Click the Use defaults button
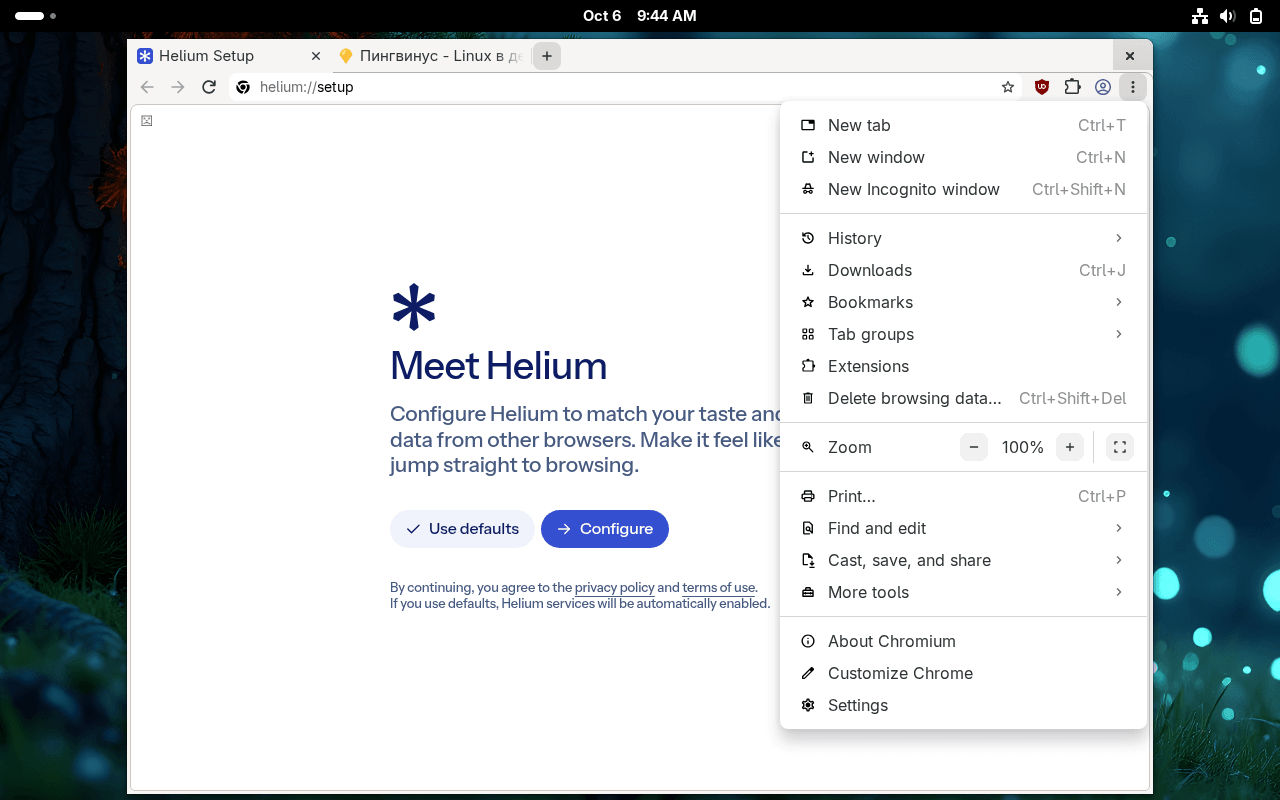1280x800 pixels. (x=462, y=529)
